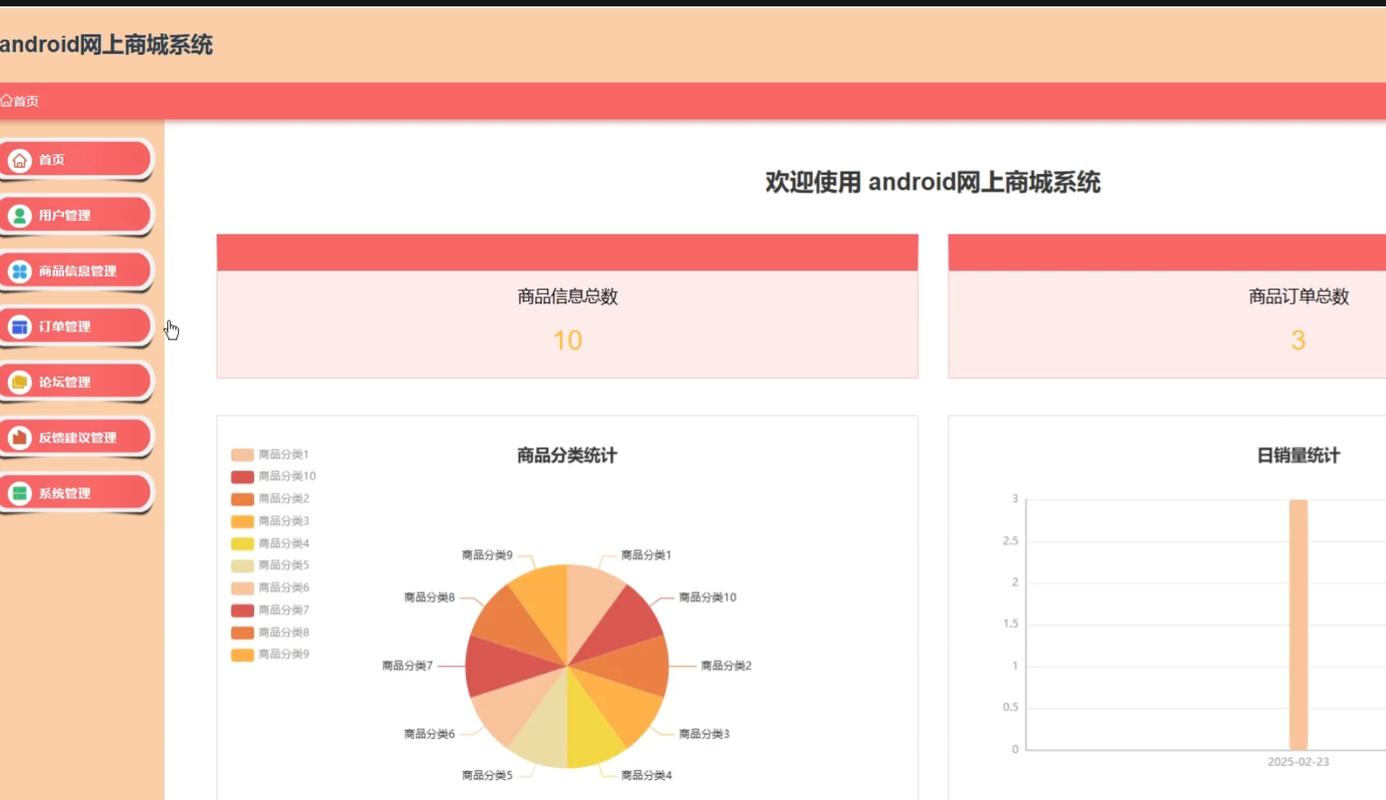
Task: Toggle legend entry 商品分类3
Action: pyautogui.click(x=270, y=521)
